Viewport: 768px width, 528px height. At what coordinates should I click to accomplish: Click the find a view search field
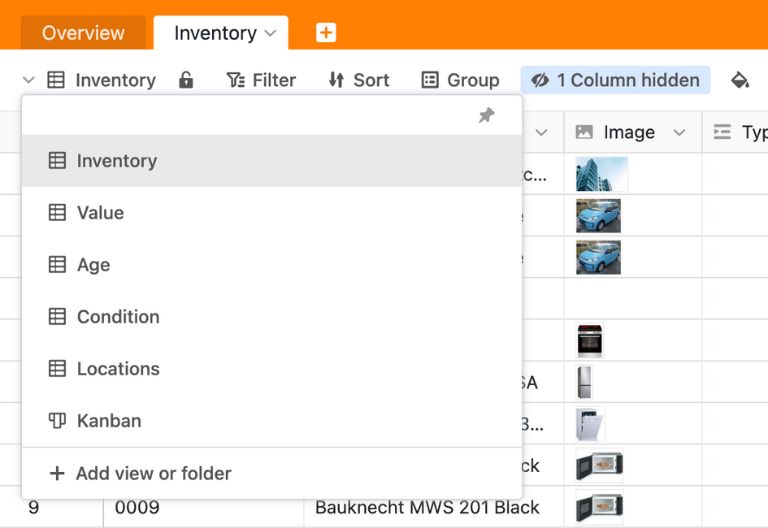(x=250, y=116)
